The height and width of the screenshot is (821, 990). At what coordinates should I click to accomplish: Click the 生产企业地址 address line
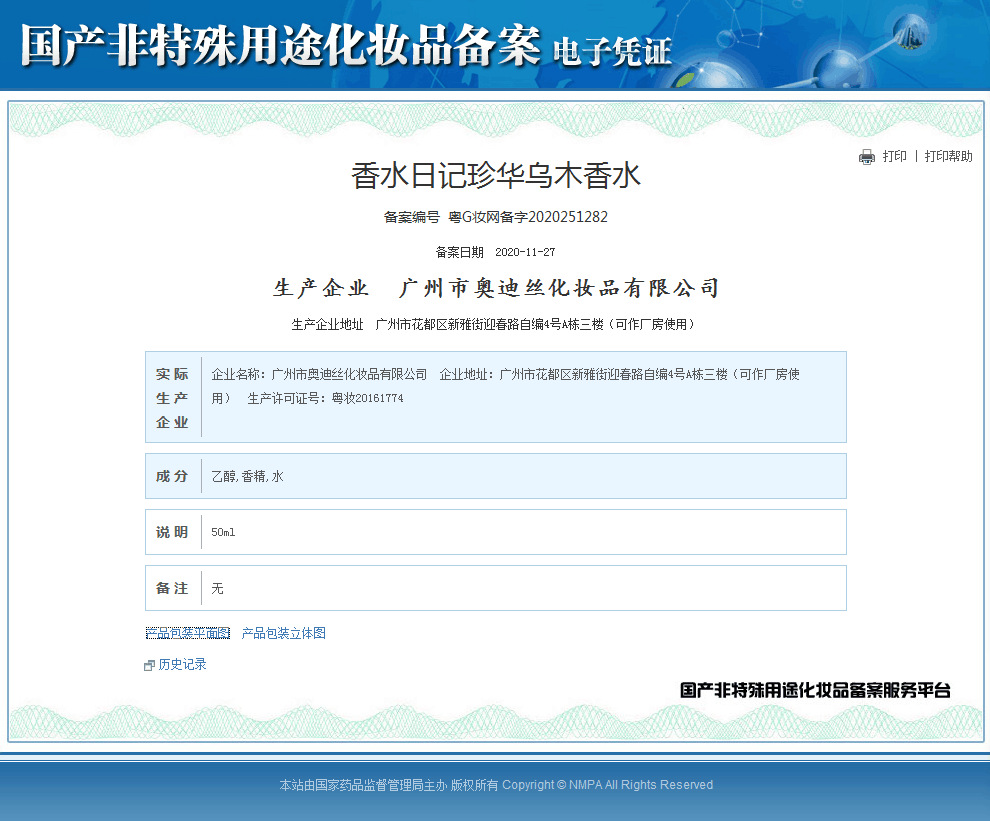click(494, 324)
